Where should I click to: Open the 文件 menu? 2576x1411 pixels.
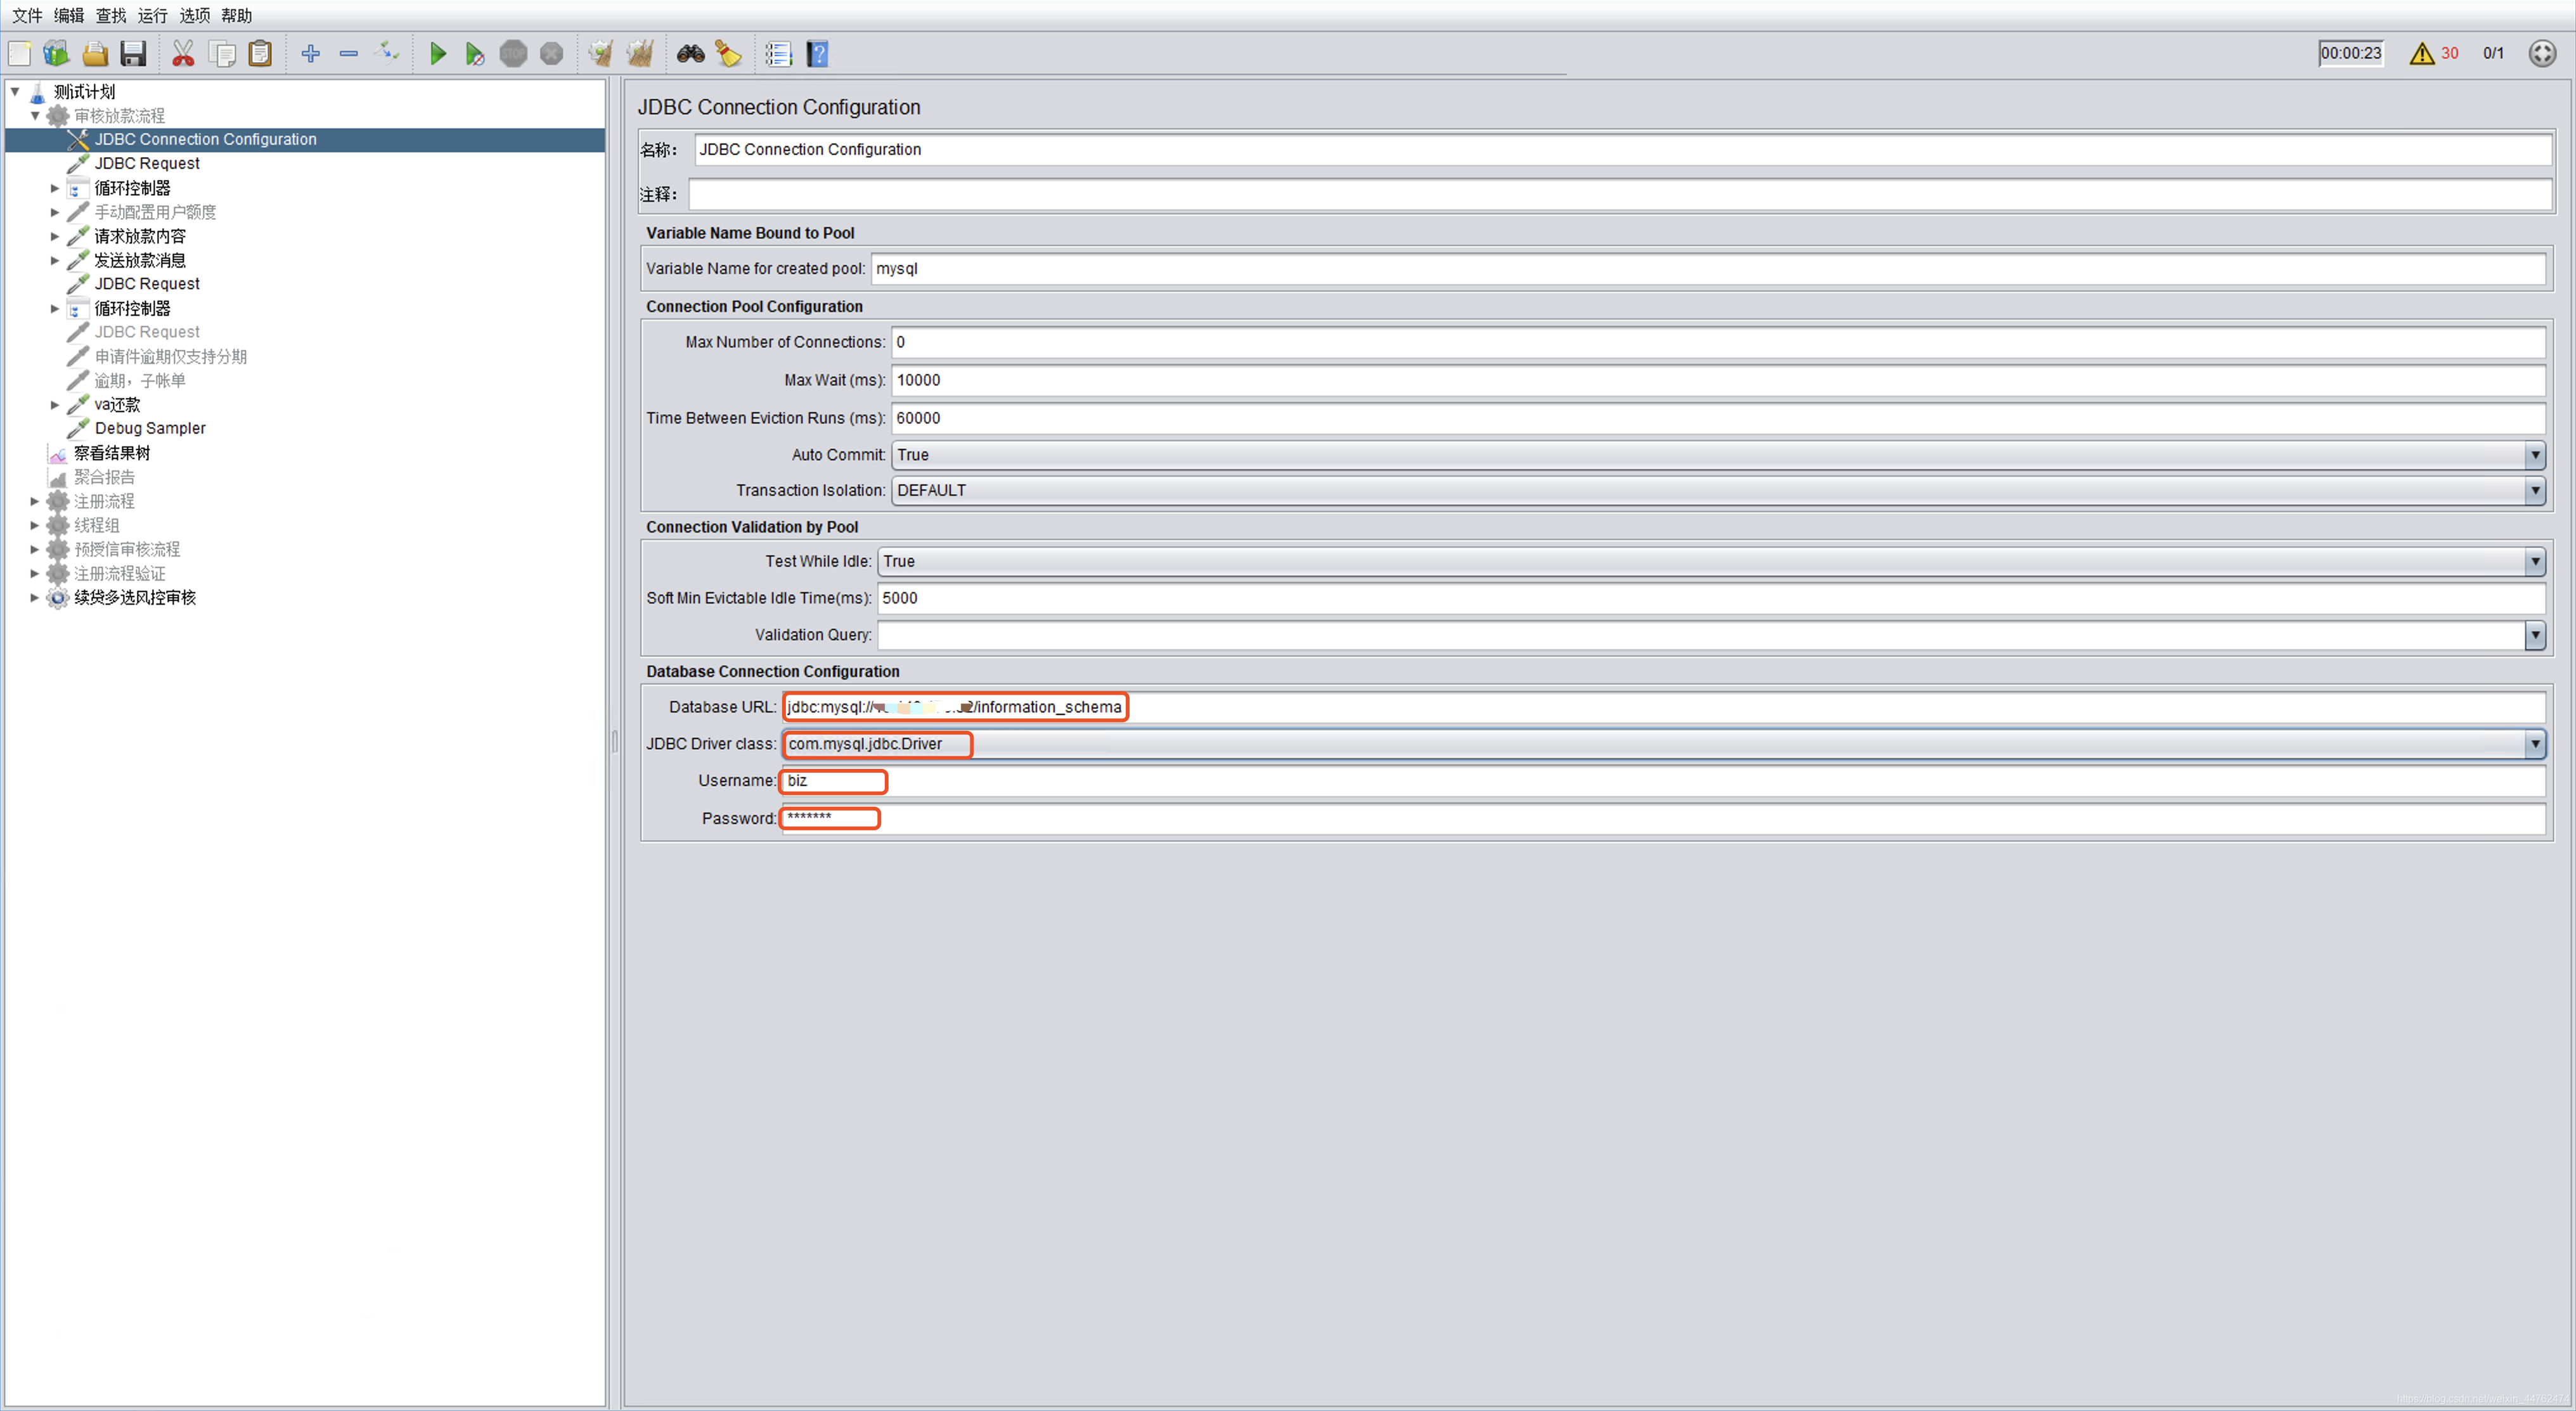point(27,15)
